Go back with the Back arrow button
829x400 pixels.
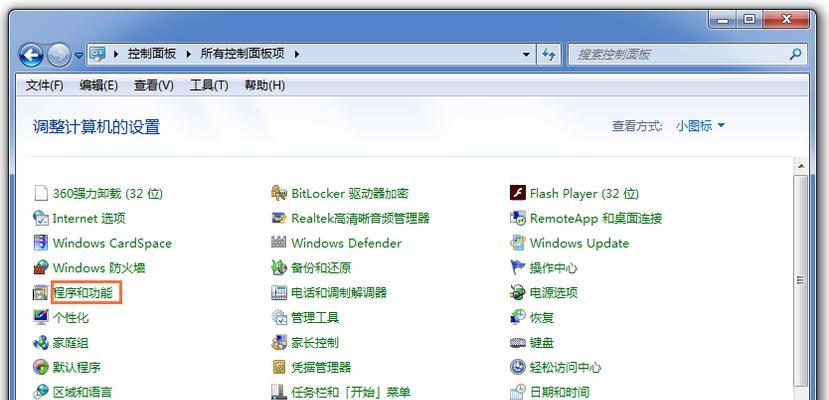[32, 55]
